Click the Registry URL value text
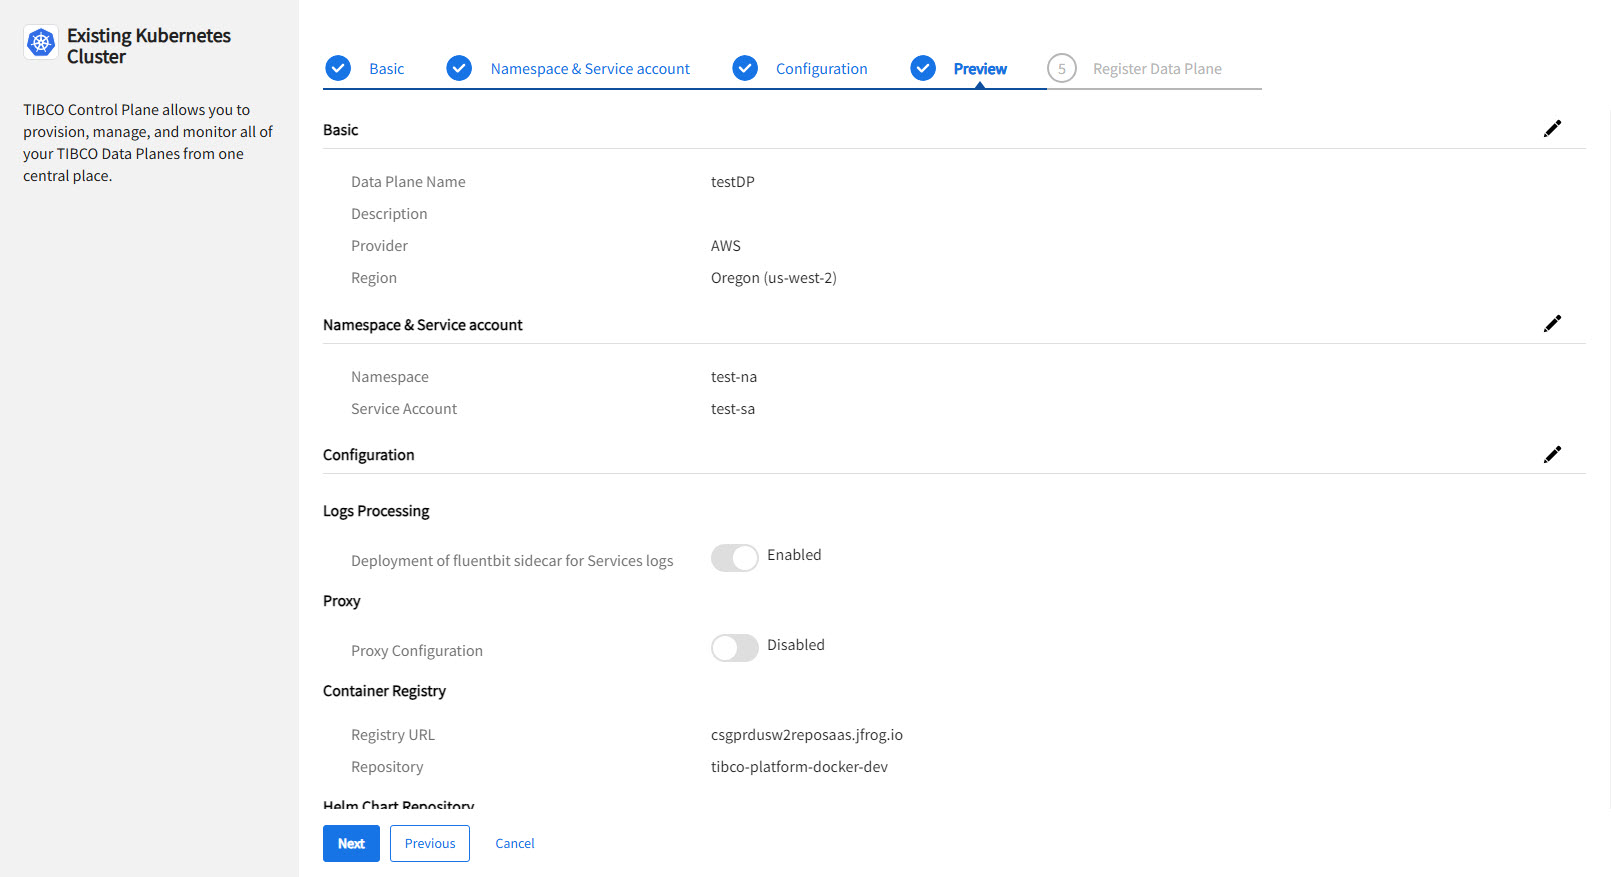Image resolution: width=1611 pixels, height=877 pixels. click(x=806, y=735)
